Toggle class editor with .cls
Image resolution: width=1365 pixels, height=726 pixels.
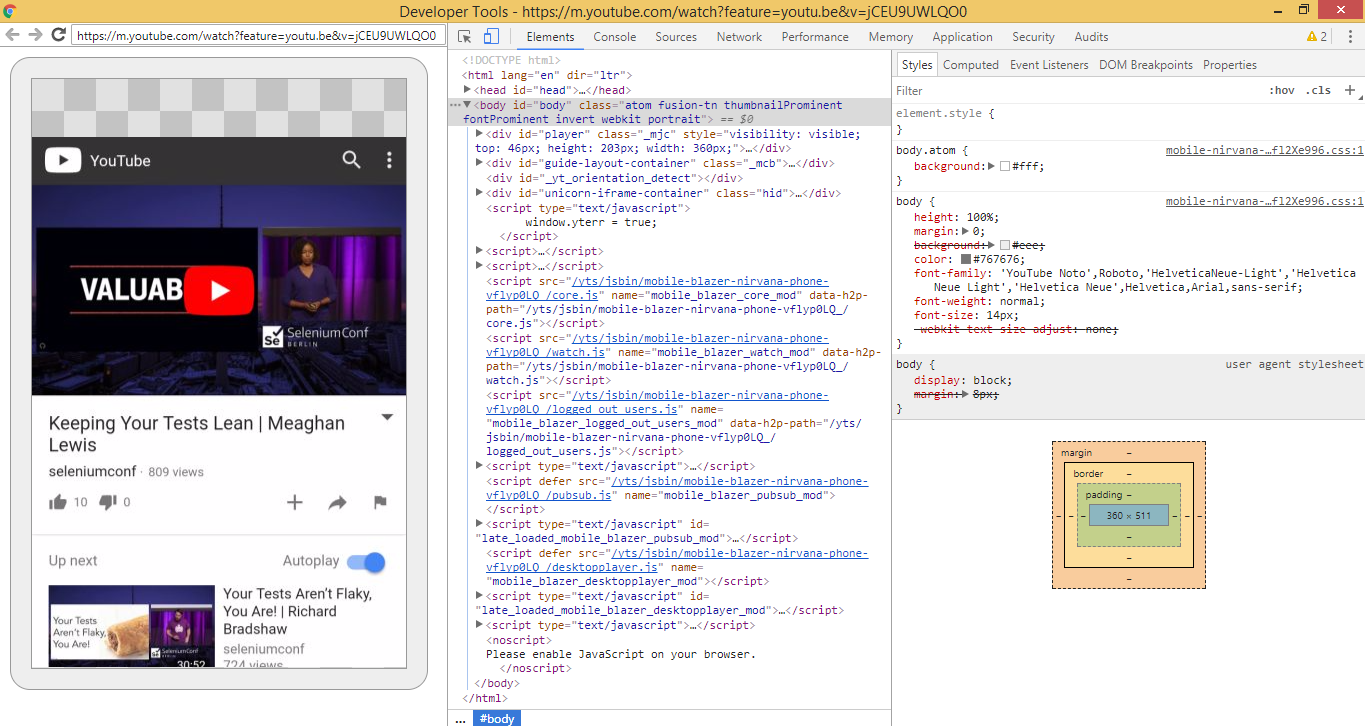click(x=1318, y=90)
